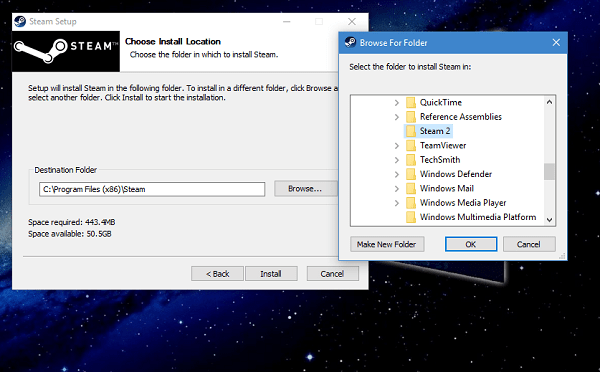Click the Steam icon in Browse For Folder title bar
Screen dimensions: 600x372
coord(350,42)
